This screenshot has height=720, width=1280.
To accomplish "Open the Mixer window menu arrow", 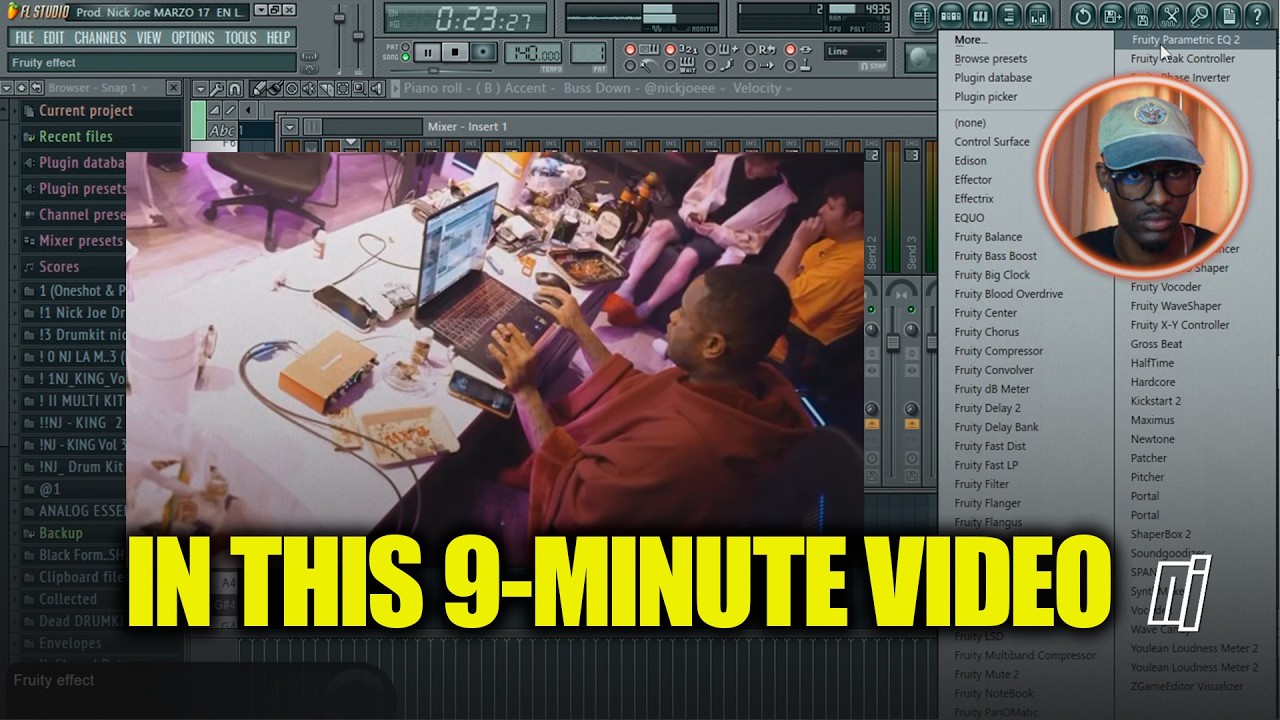I will [290, 127].
